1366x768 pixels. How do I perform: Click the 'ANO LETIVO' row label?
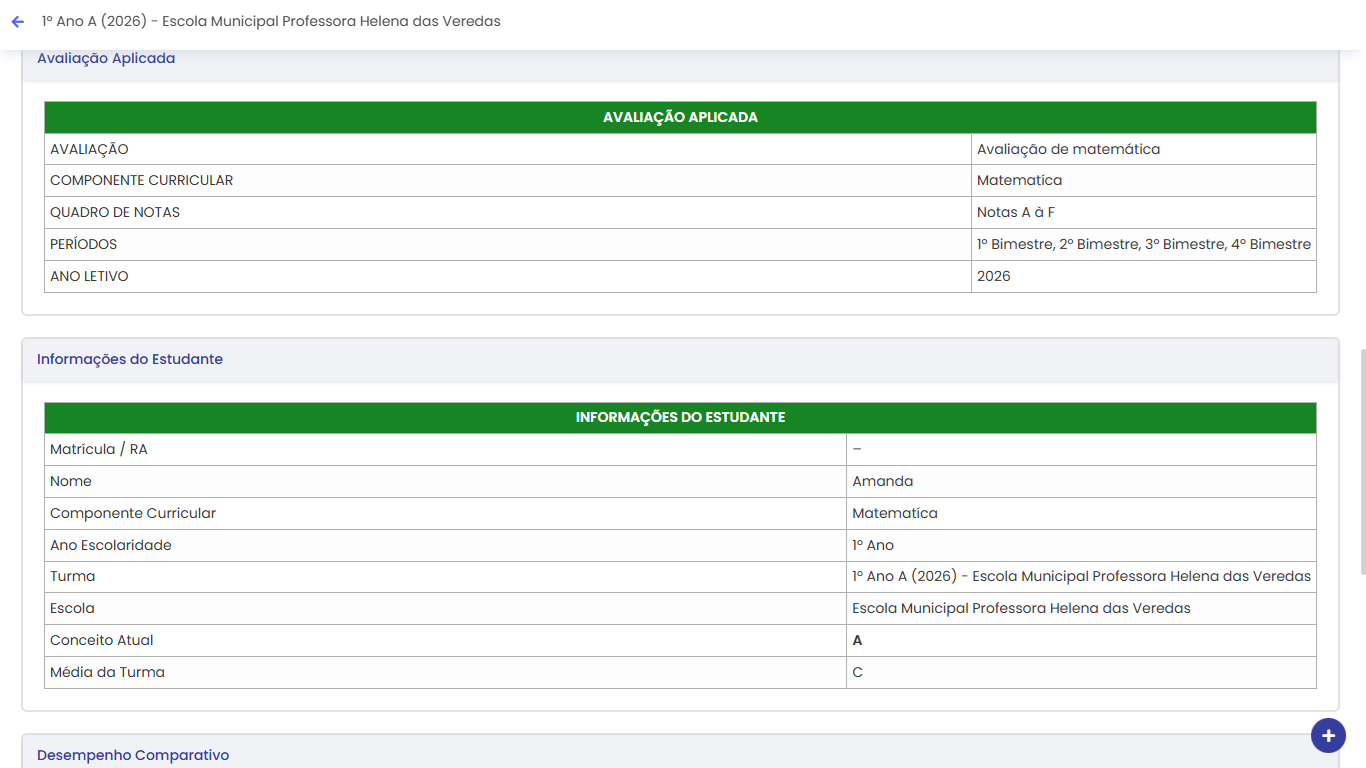(x=89, y=276)
